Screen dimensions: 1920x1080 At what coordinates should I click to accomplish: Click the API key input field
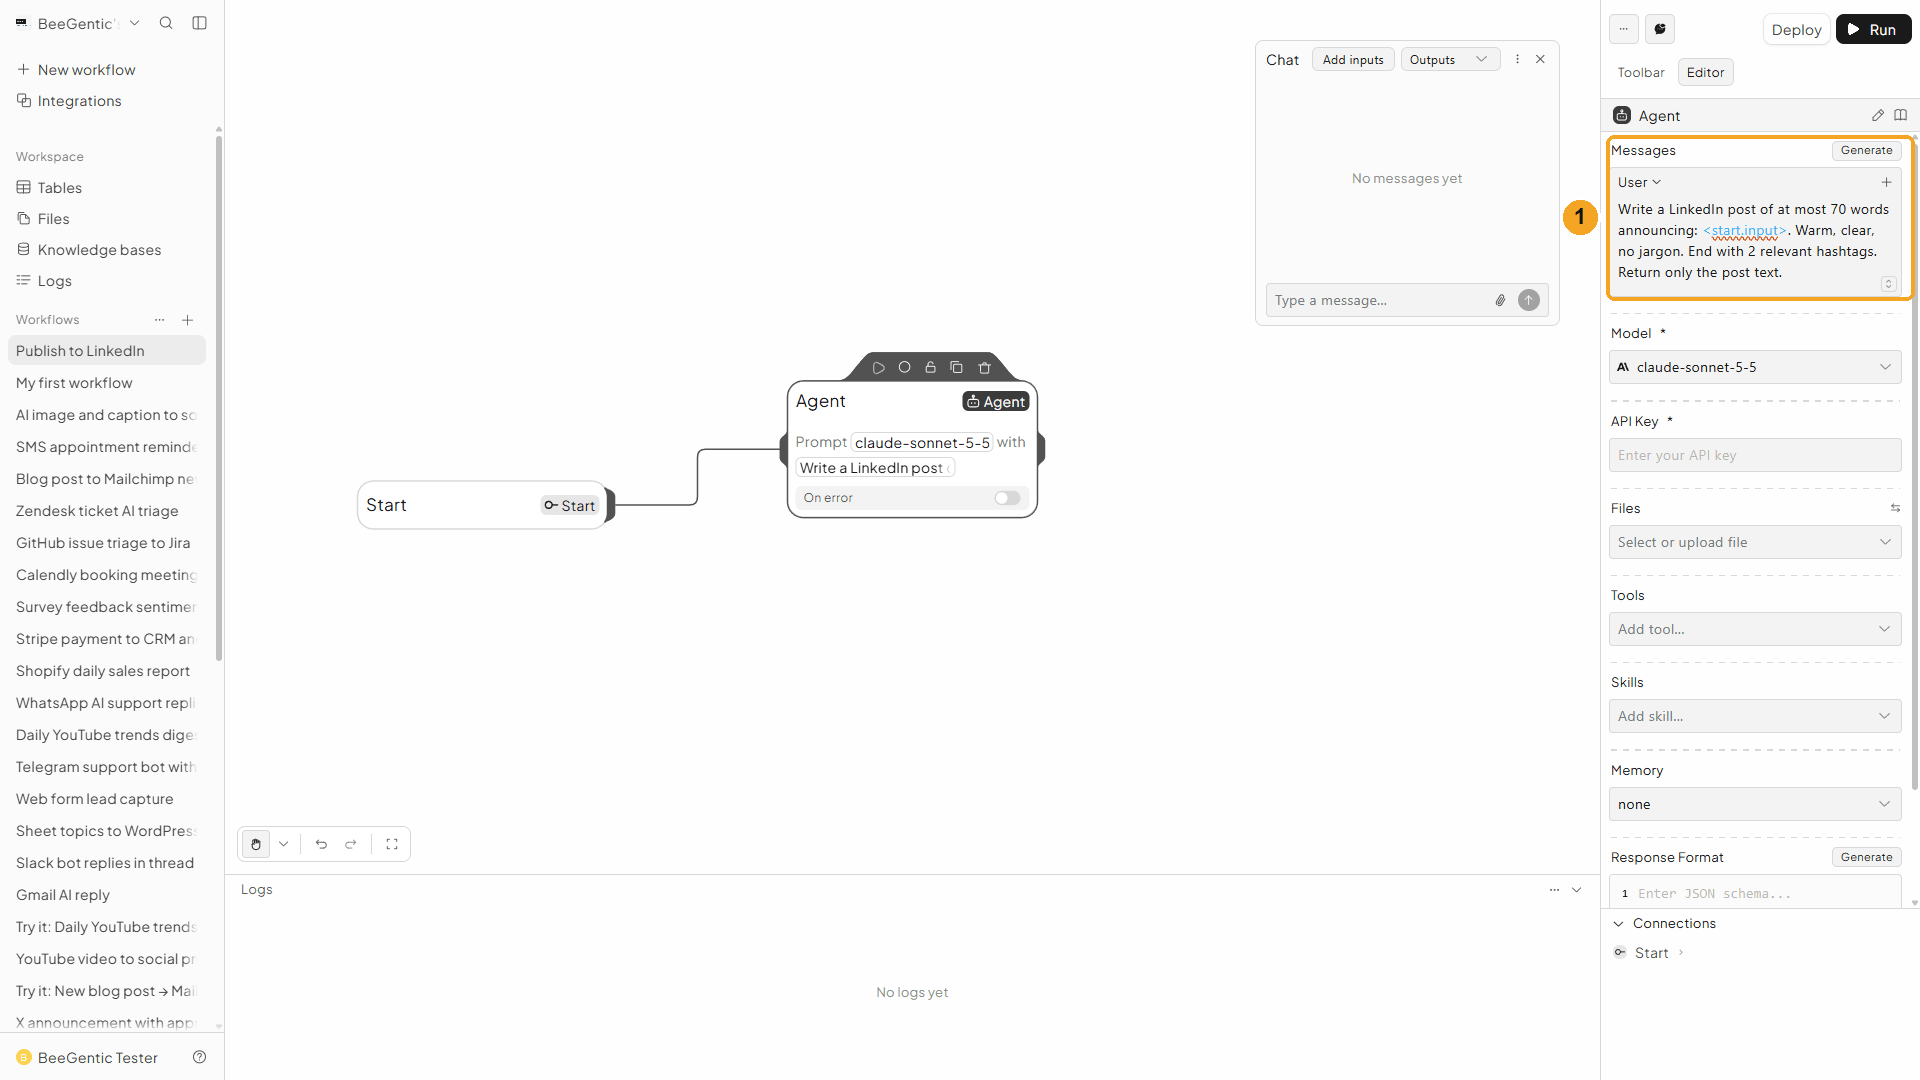pos(1755,455)
